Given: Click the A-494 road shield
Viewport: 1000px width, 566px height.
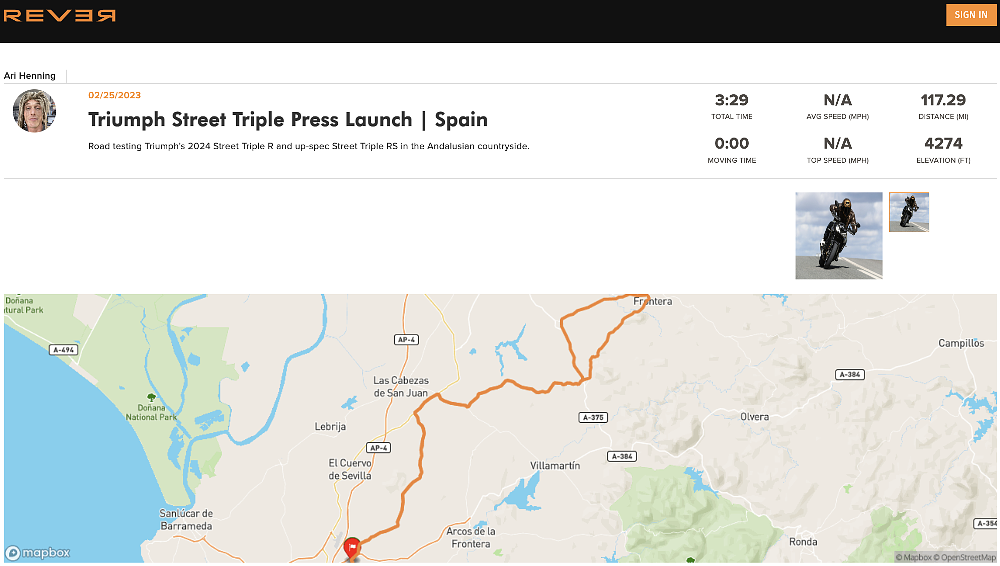Looking at the screenshot, I should coord(63,349).
